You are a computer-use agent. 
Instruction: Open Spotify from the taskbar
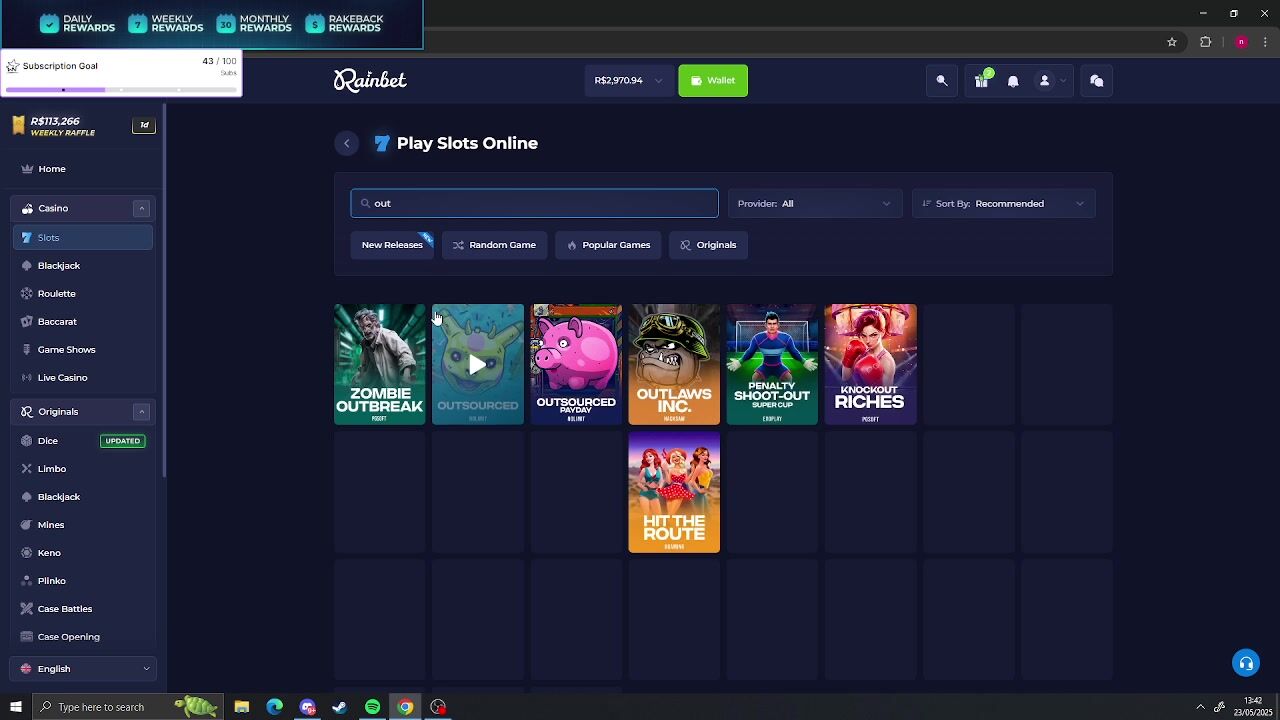click(x=372, y=707)
